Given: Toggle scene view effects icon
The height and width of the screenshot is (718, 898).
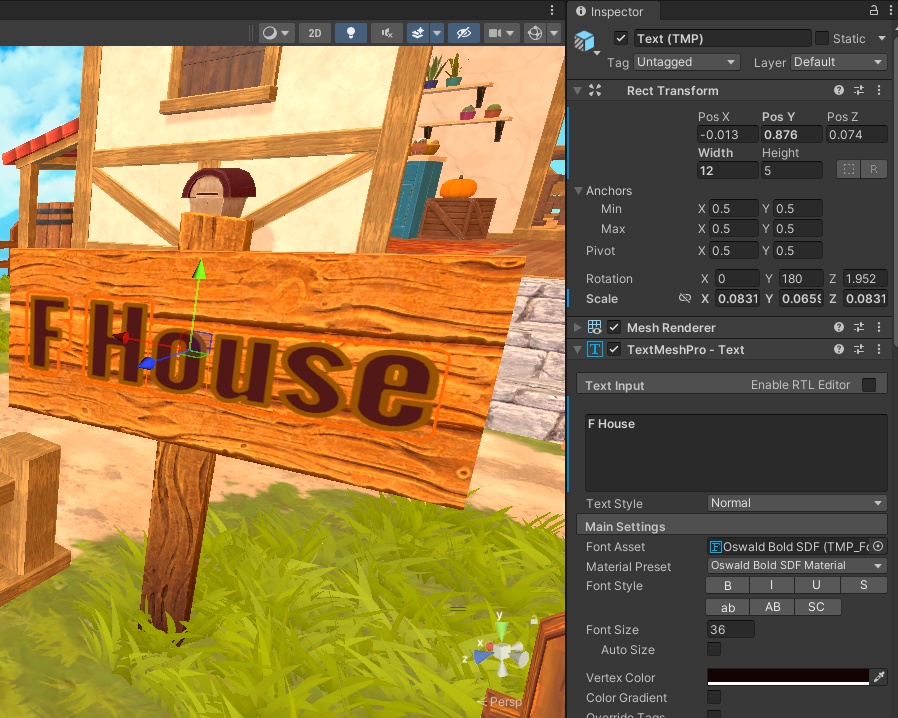Looking at the screenshot, I should [x=420, y=33].
